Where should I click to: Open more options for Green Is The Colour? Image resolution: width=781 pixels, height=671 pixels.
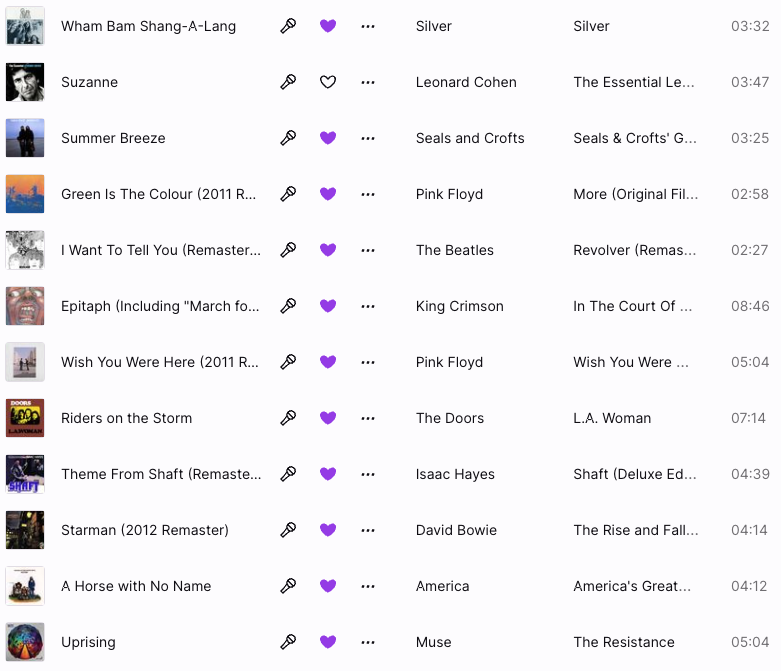368,194
